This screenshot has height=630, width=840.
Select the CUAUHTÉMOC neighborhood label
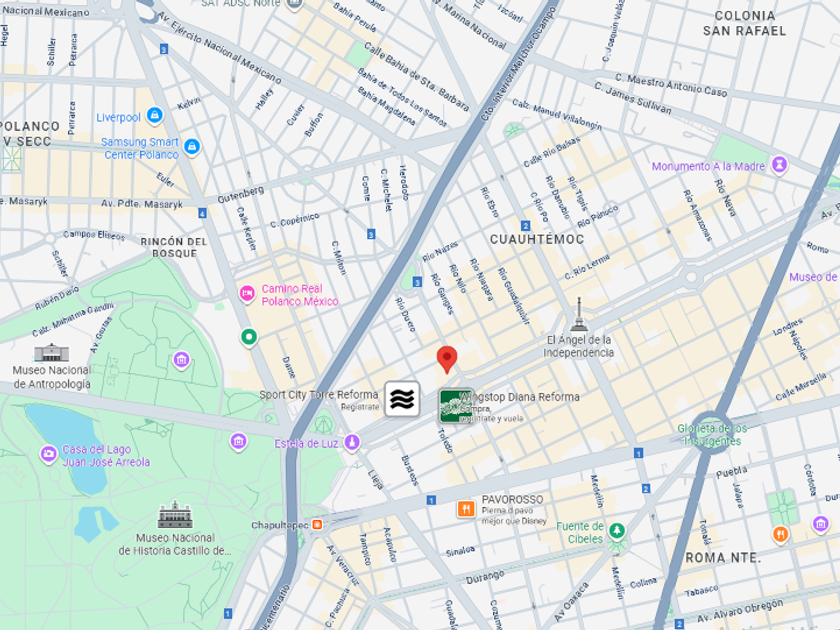(537, 239)
